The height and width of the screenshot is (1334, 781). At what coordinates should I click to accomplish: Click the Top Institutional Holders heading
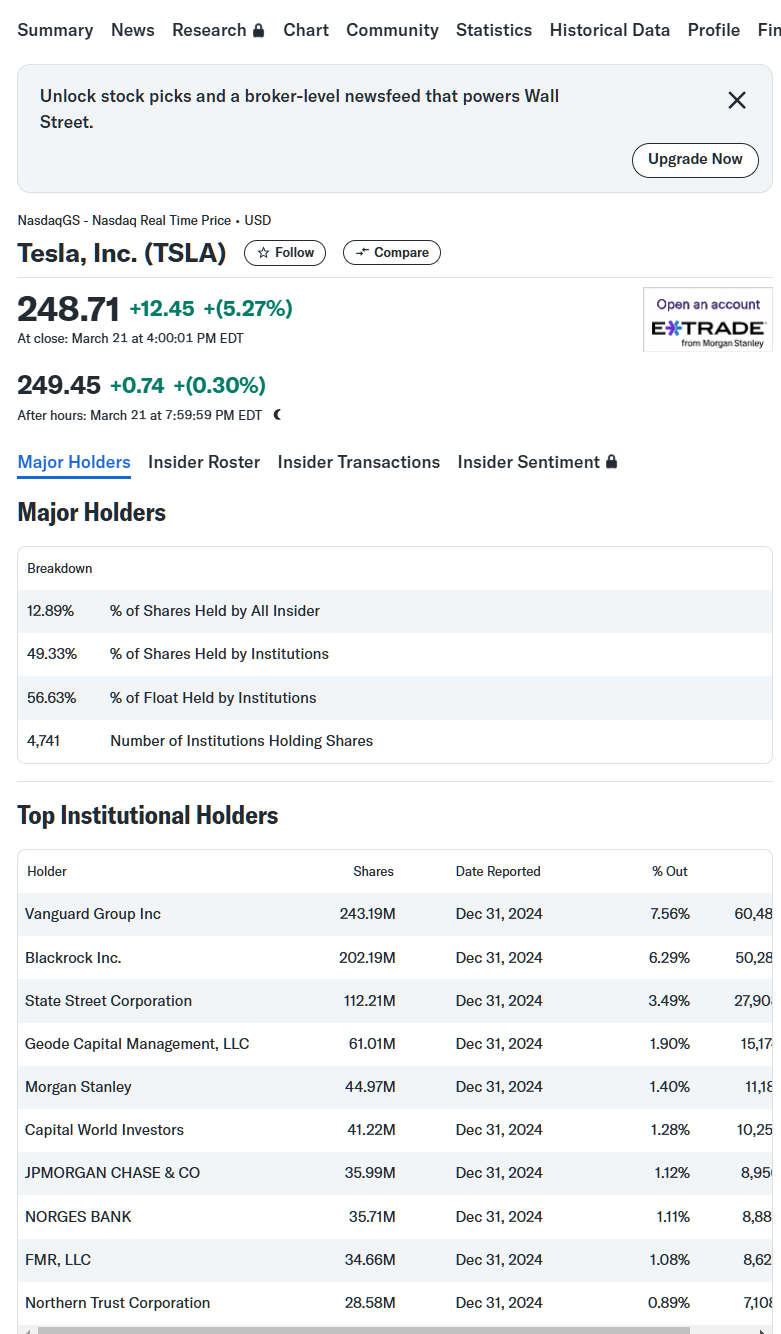[148, 816]
